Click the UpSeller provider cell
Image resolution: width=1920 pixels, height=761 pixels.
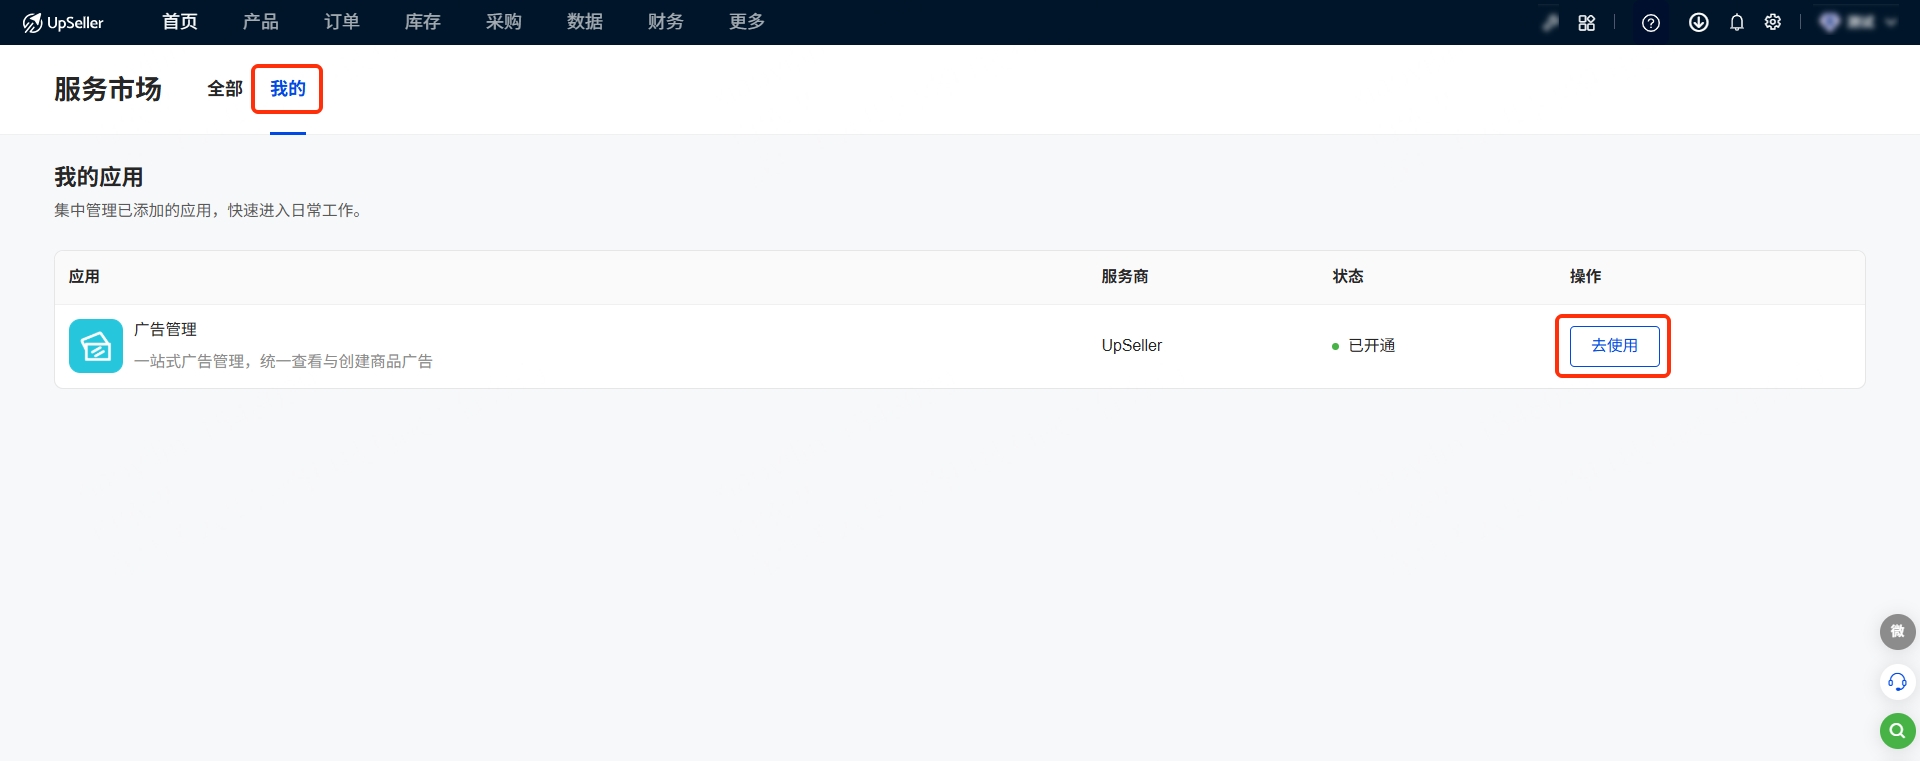1132,345
